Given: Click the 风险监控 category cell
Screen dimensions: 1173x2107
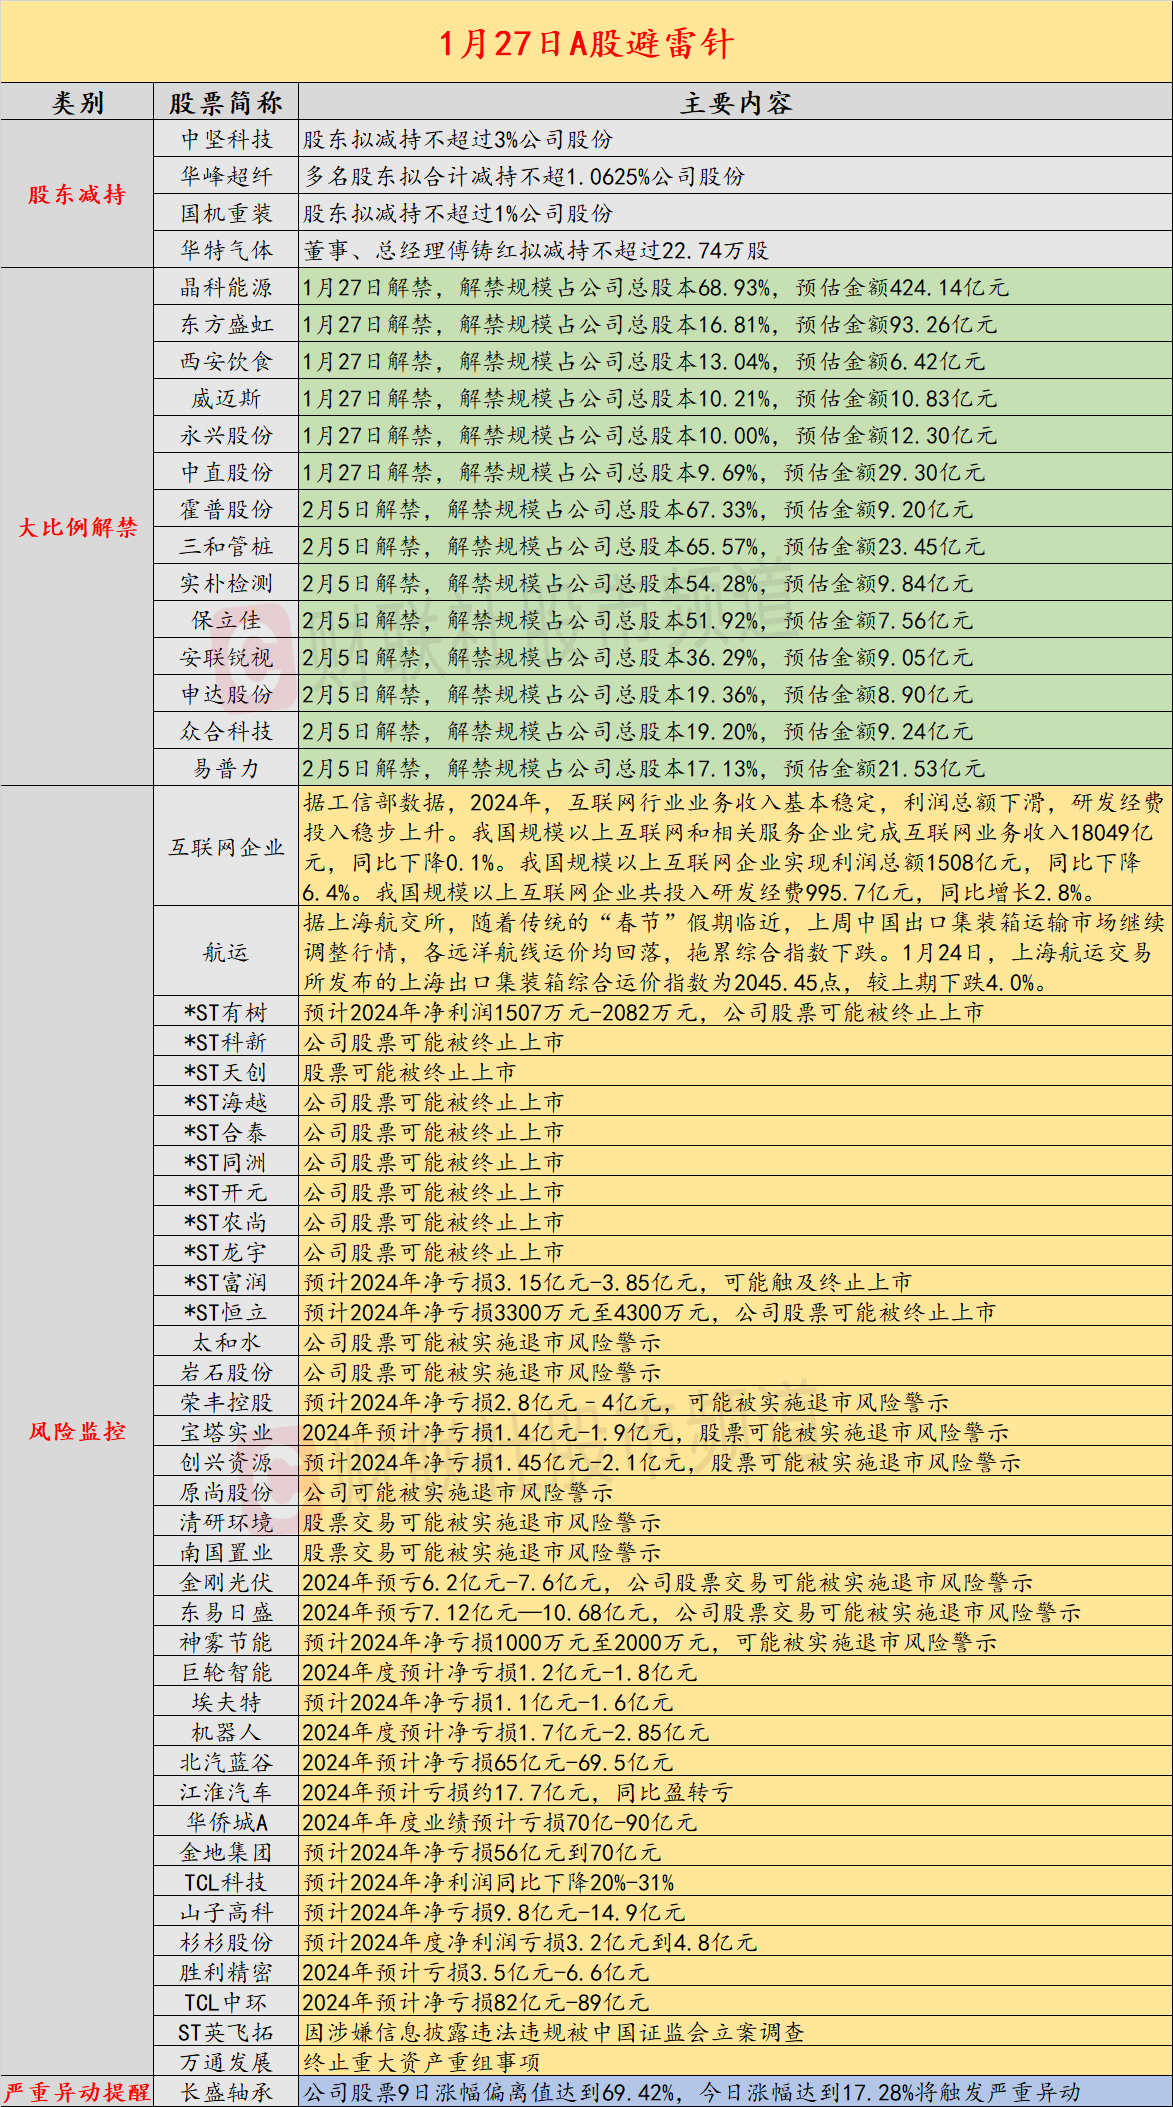Looking at the screenshot, I should (x=77, y=1431).
